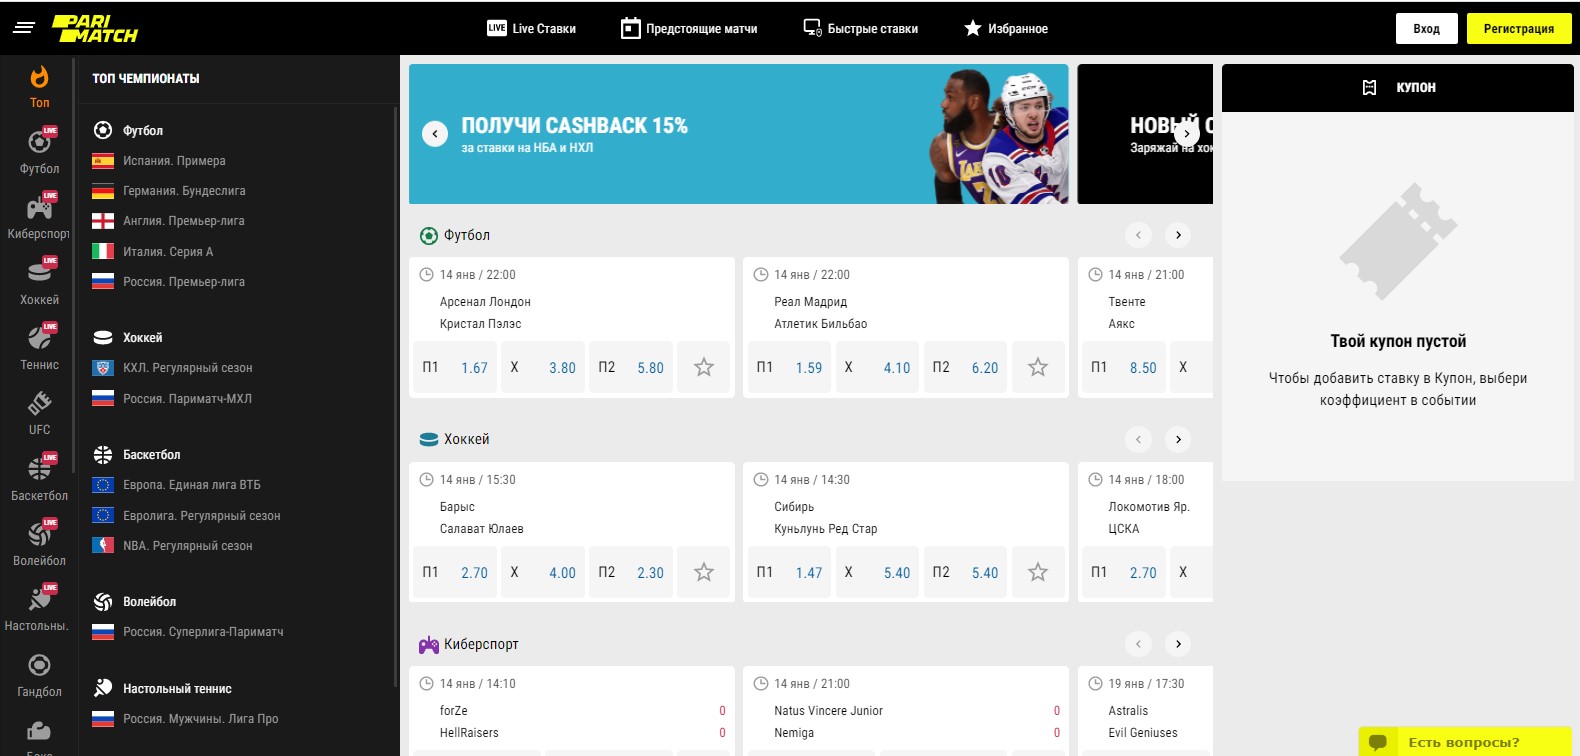Open Англия. Премьер-лига championship
1580x756 pixels.
[x=183, y=221]
